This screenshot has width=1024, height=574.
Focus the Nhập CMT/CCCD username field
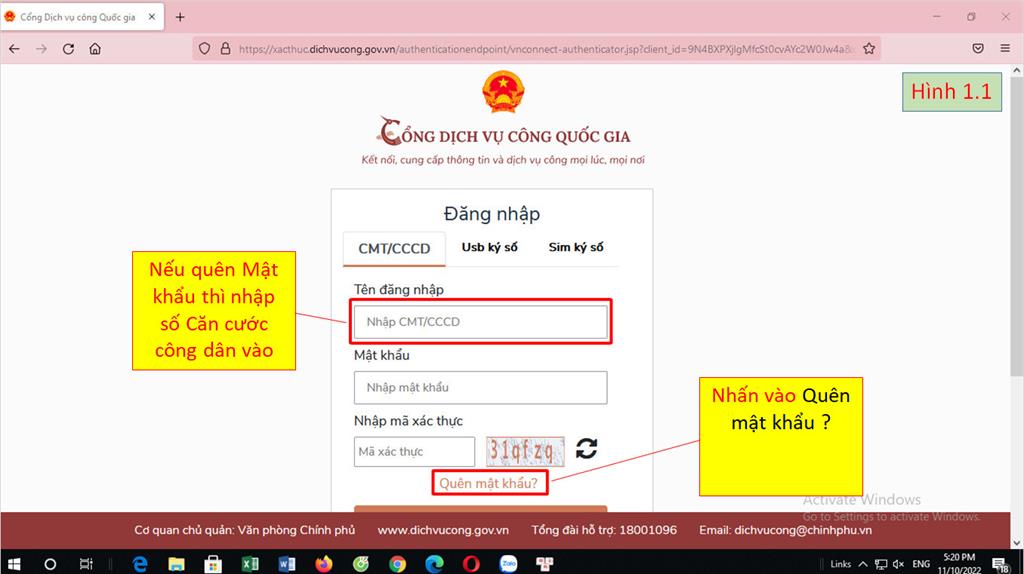click(481, 322)
